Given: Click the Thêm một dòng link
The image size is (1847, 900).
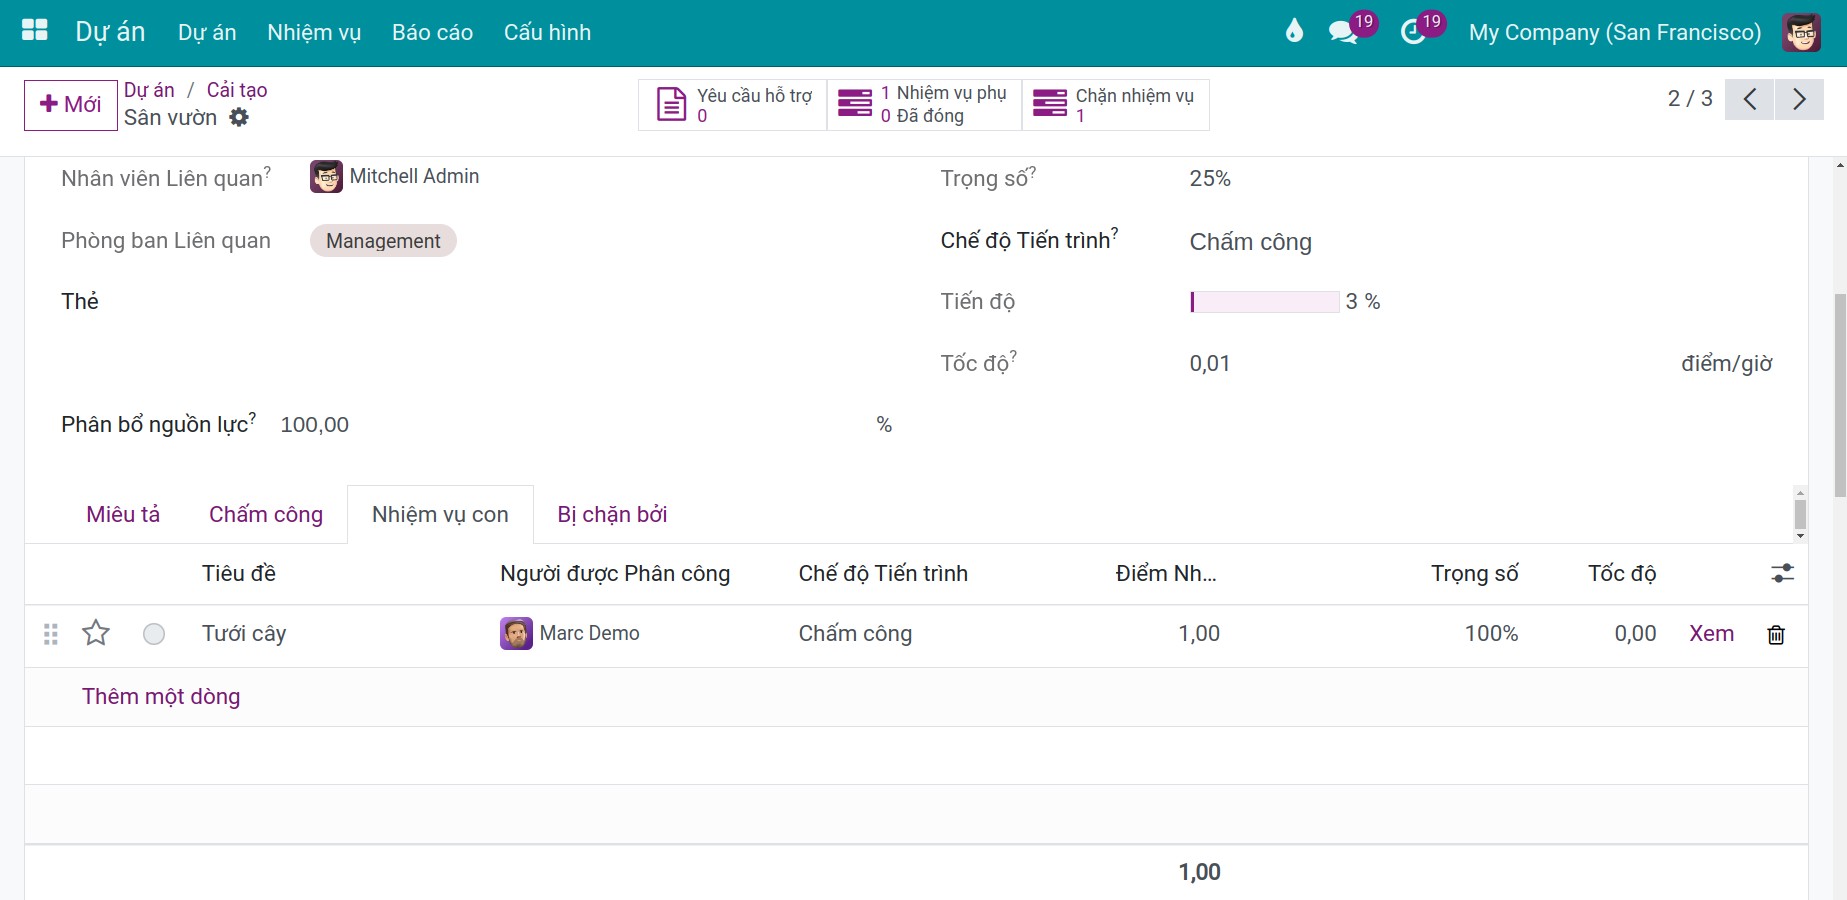Looking at the screenshot, I should pyautogui.click(x=161, y=696).
